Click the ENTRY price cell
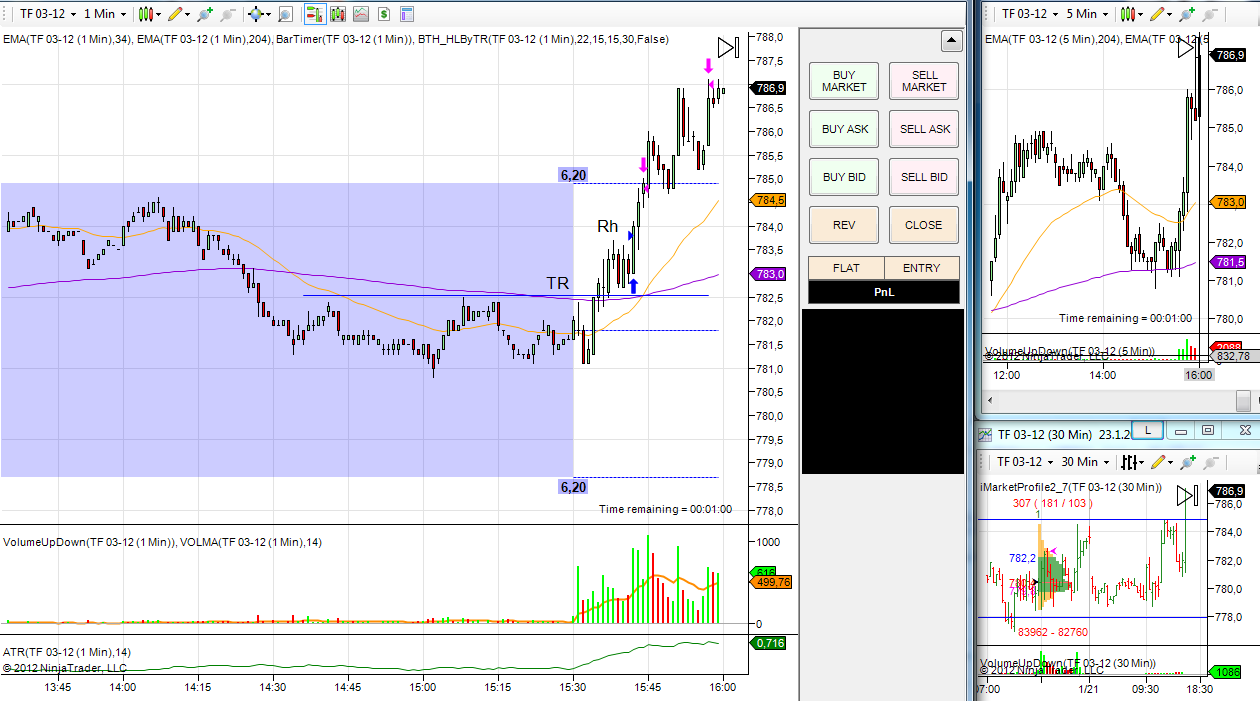The width and height of the screenshot is (1260, 701). (x=921, y=268)
